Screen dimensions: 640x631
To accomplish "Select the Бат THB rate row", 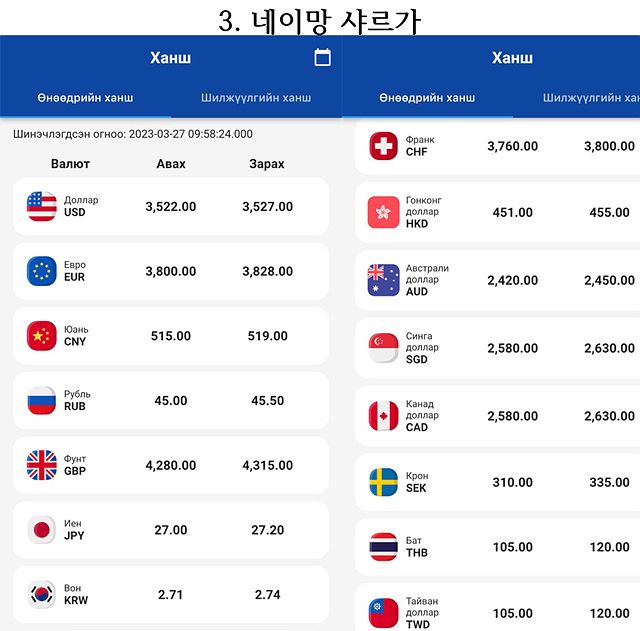I will click(498, 547).
